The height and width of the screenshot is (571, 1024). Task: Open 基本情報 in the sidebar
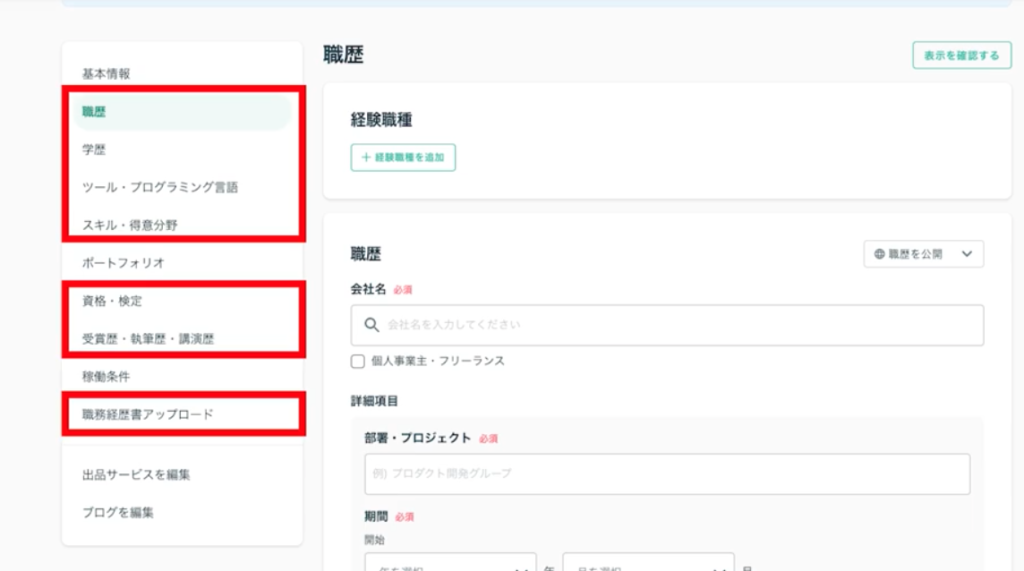click(x=106, y=74)
